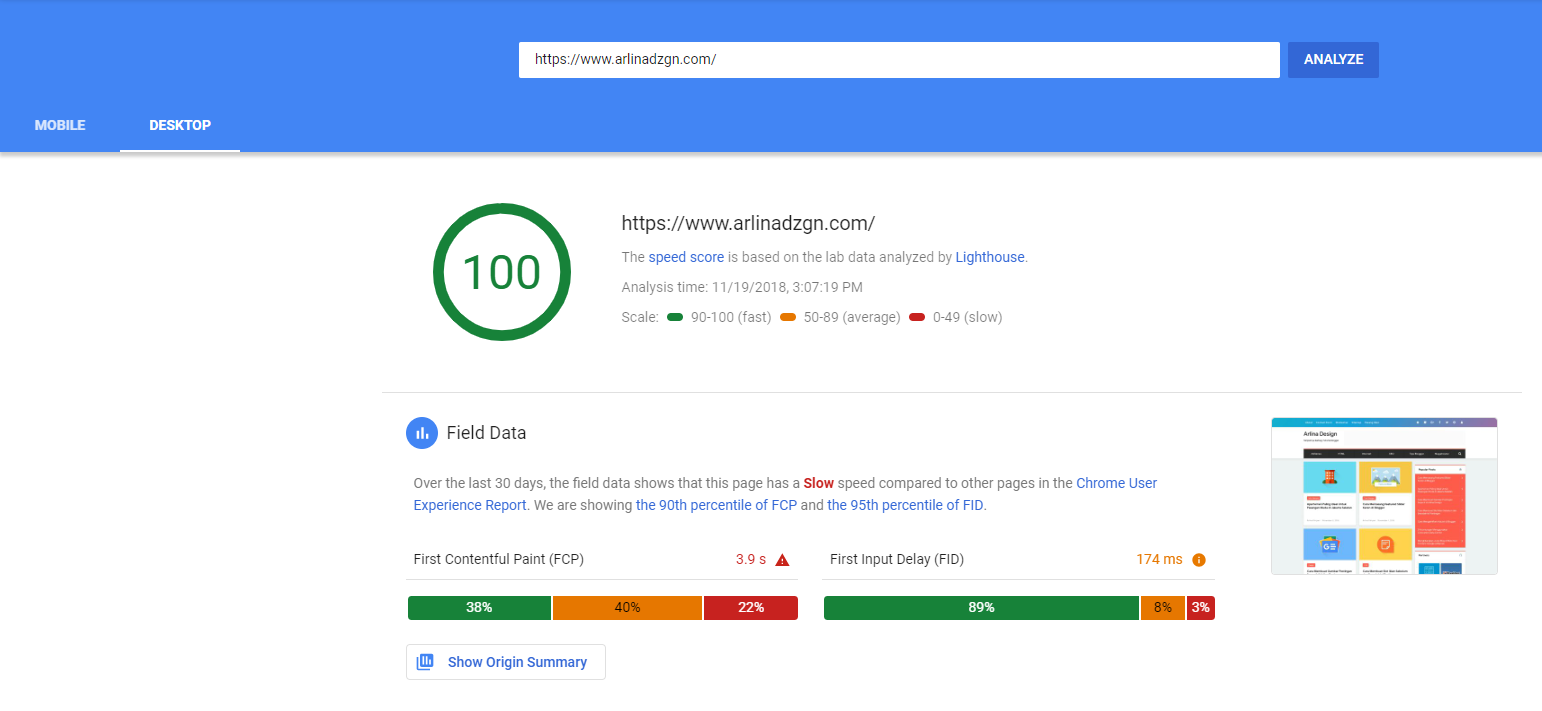Open the speed score link

[686, 257]
